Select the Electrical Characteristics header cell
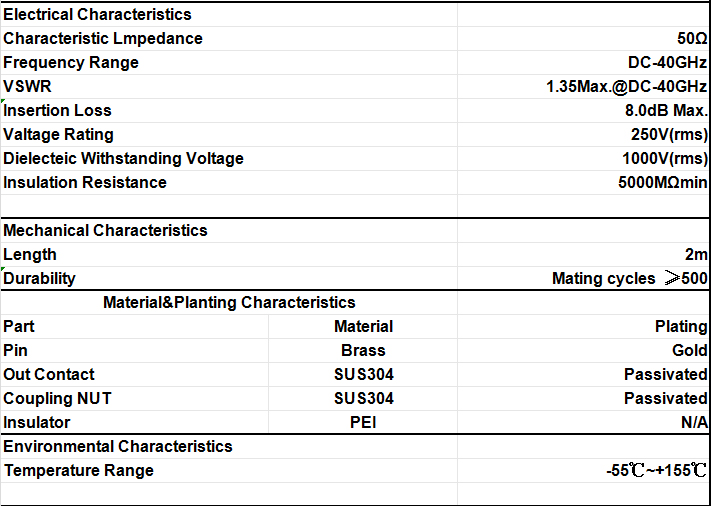Screen dimensions: 711x506 [229, 15]
